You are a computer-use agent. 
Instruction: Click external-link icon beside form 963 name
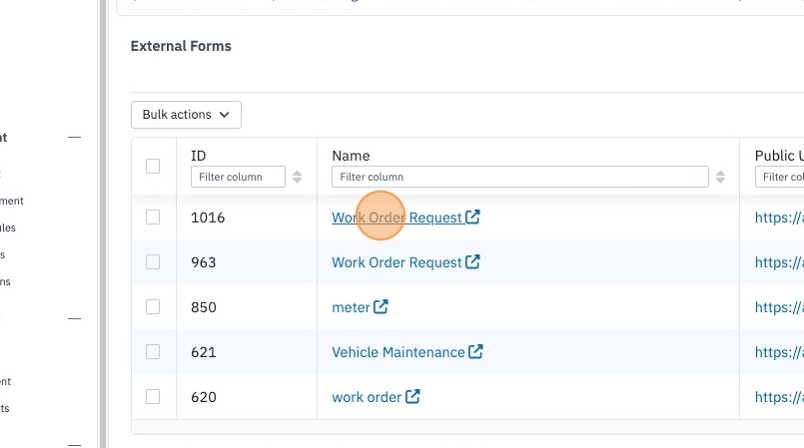[473, 261]
